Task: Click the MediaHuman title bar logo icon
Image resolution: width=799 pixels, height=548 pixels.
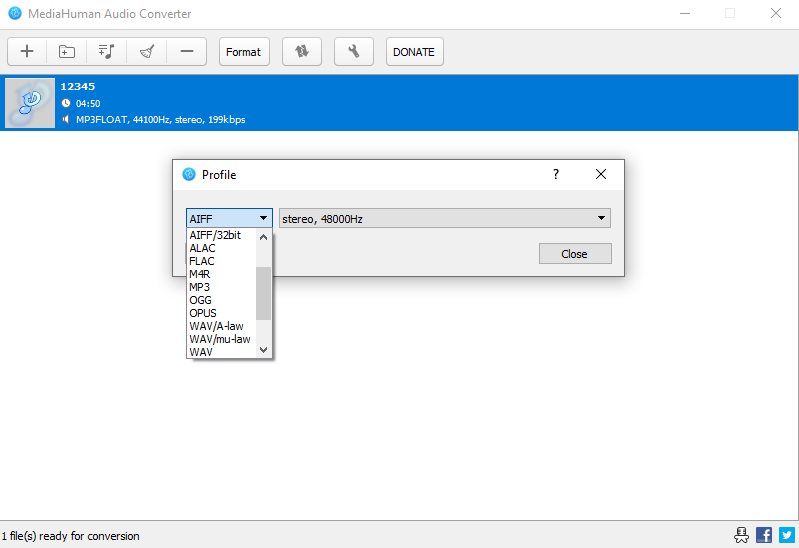Action: point(15,13)
